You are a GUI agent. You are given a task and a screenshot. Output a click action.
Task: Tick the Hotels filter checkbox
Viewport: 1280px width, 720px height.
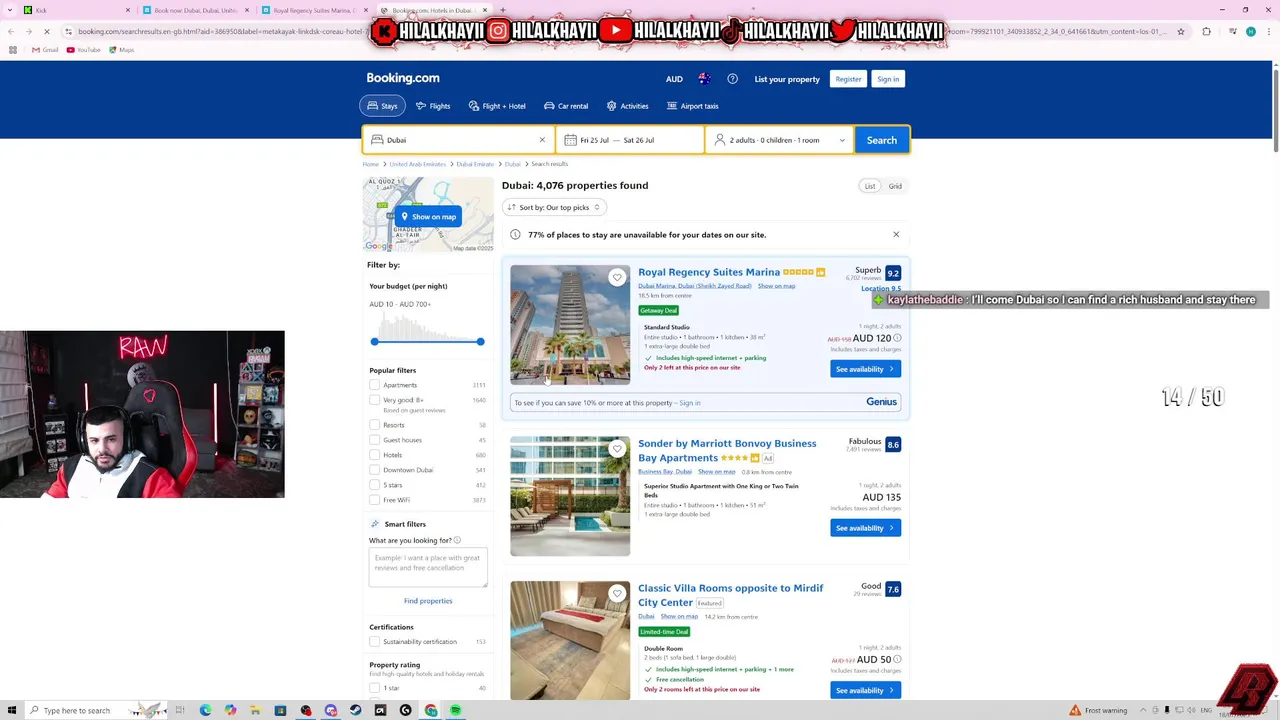coord(374,455)
